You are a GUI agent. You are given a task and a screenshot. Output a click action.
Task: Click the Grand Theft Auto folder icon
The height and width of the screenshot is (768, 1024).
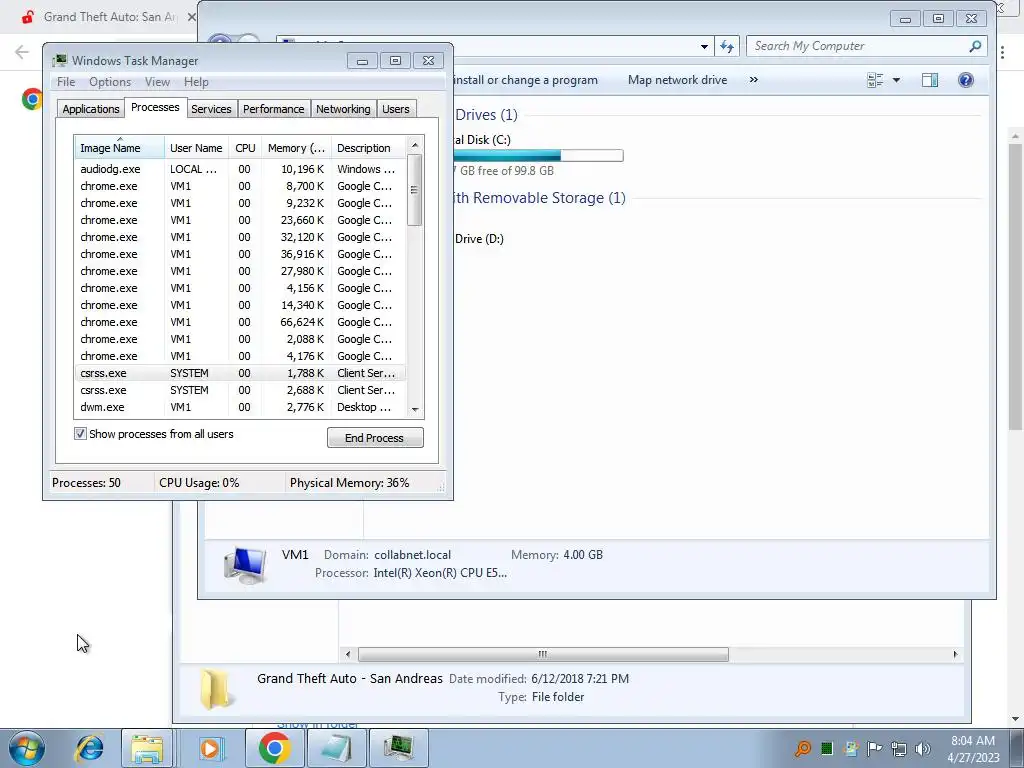[216, 688]
